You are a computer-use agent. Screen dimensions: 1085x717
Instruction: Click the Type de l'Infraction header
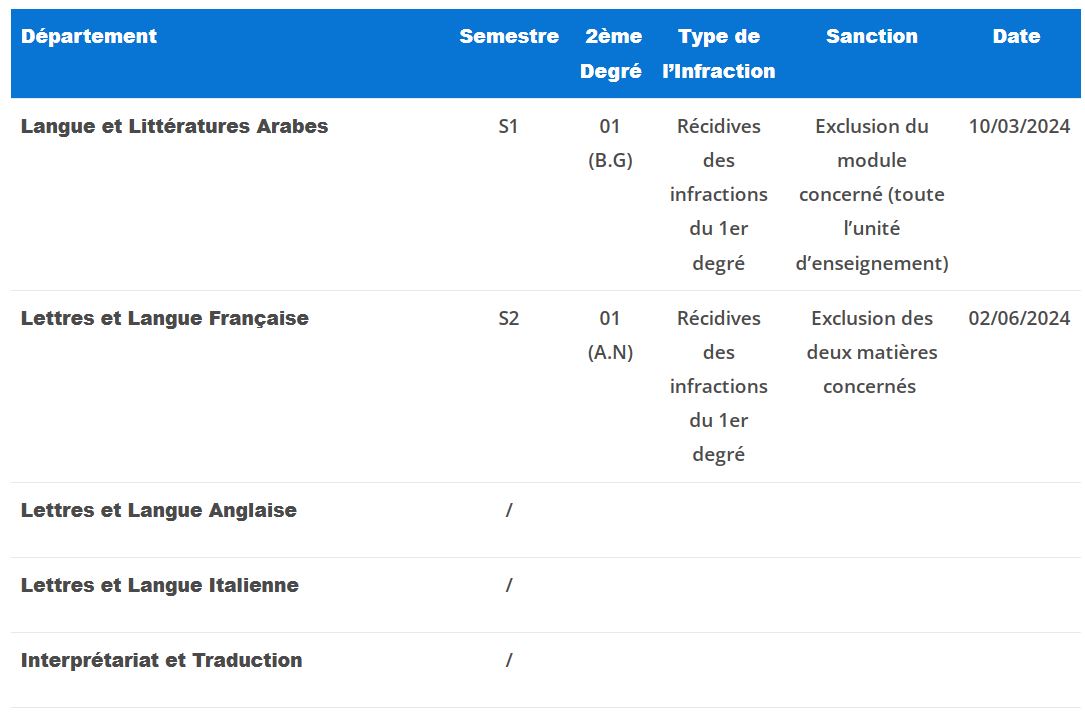(x=718, y=53)
